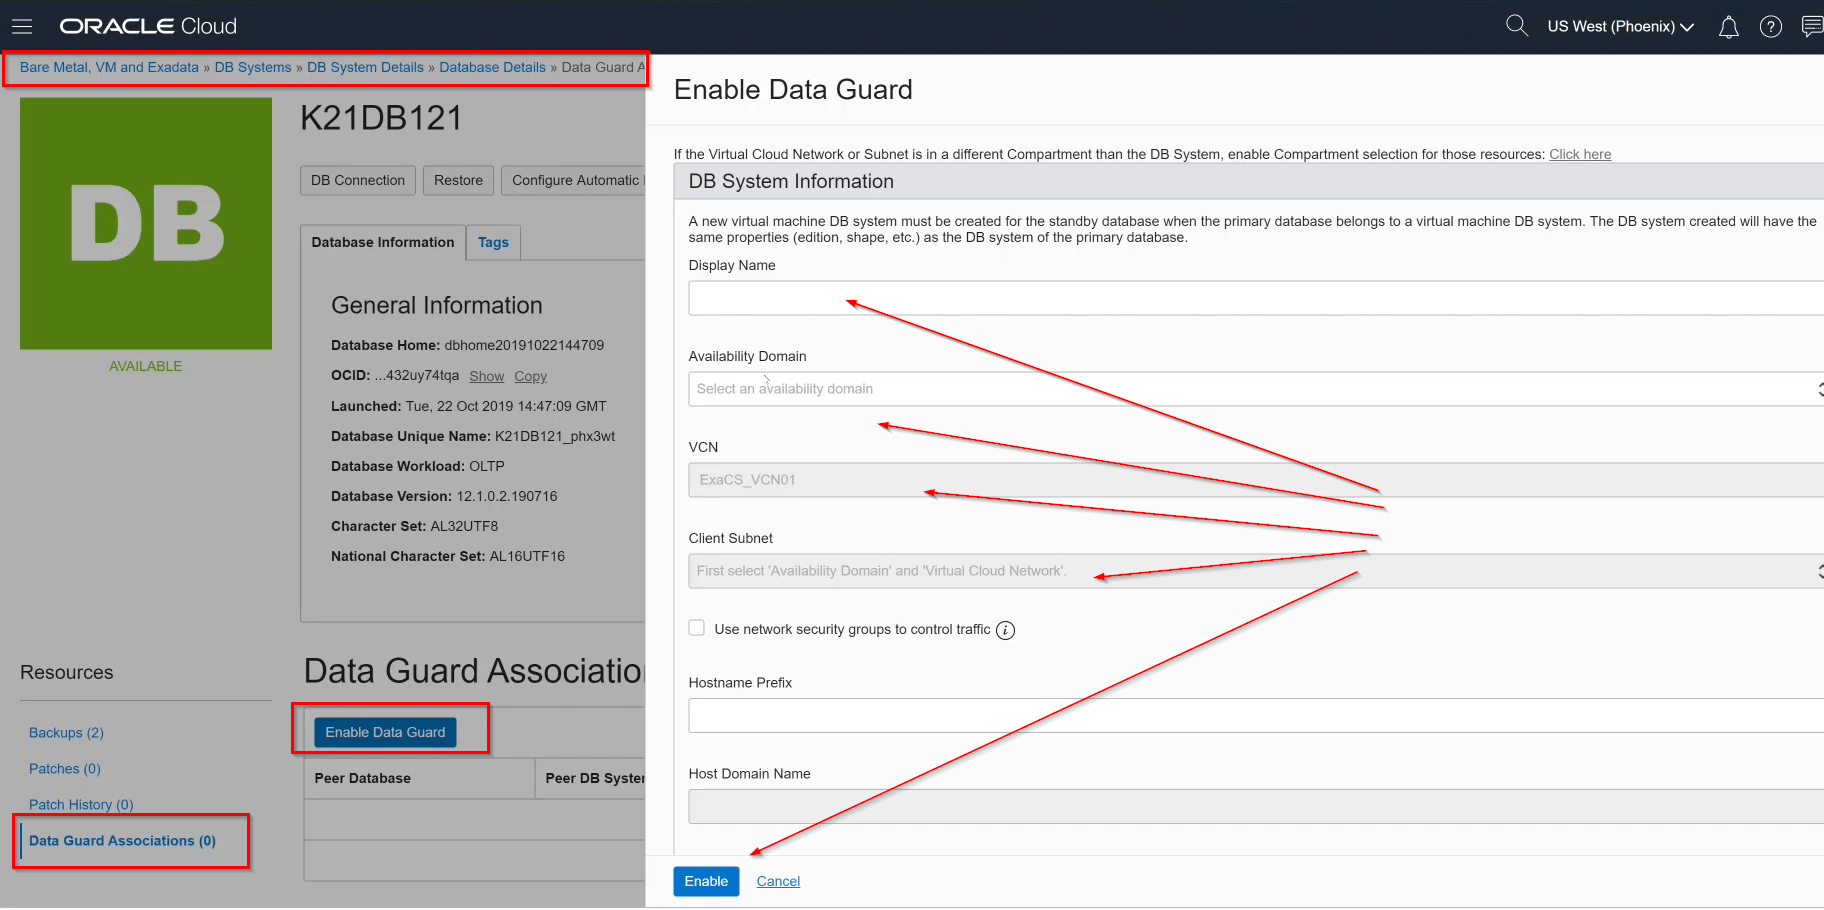This screenshot has width=1824, height=910.
Task: Click the help question mark icon
Action: pyautogui.click(x=1771, y=27)
